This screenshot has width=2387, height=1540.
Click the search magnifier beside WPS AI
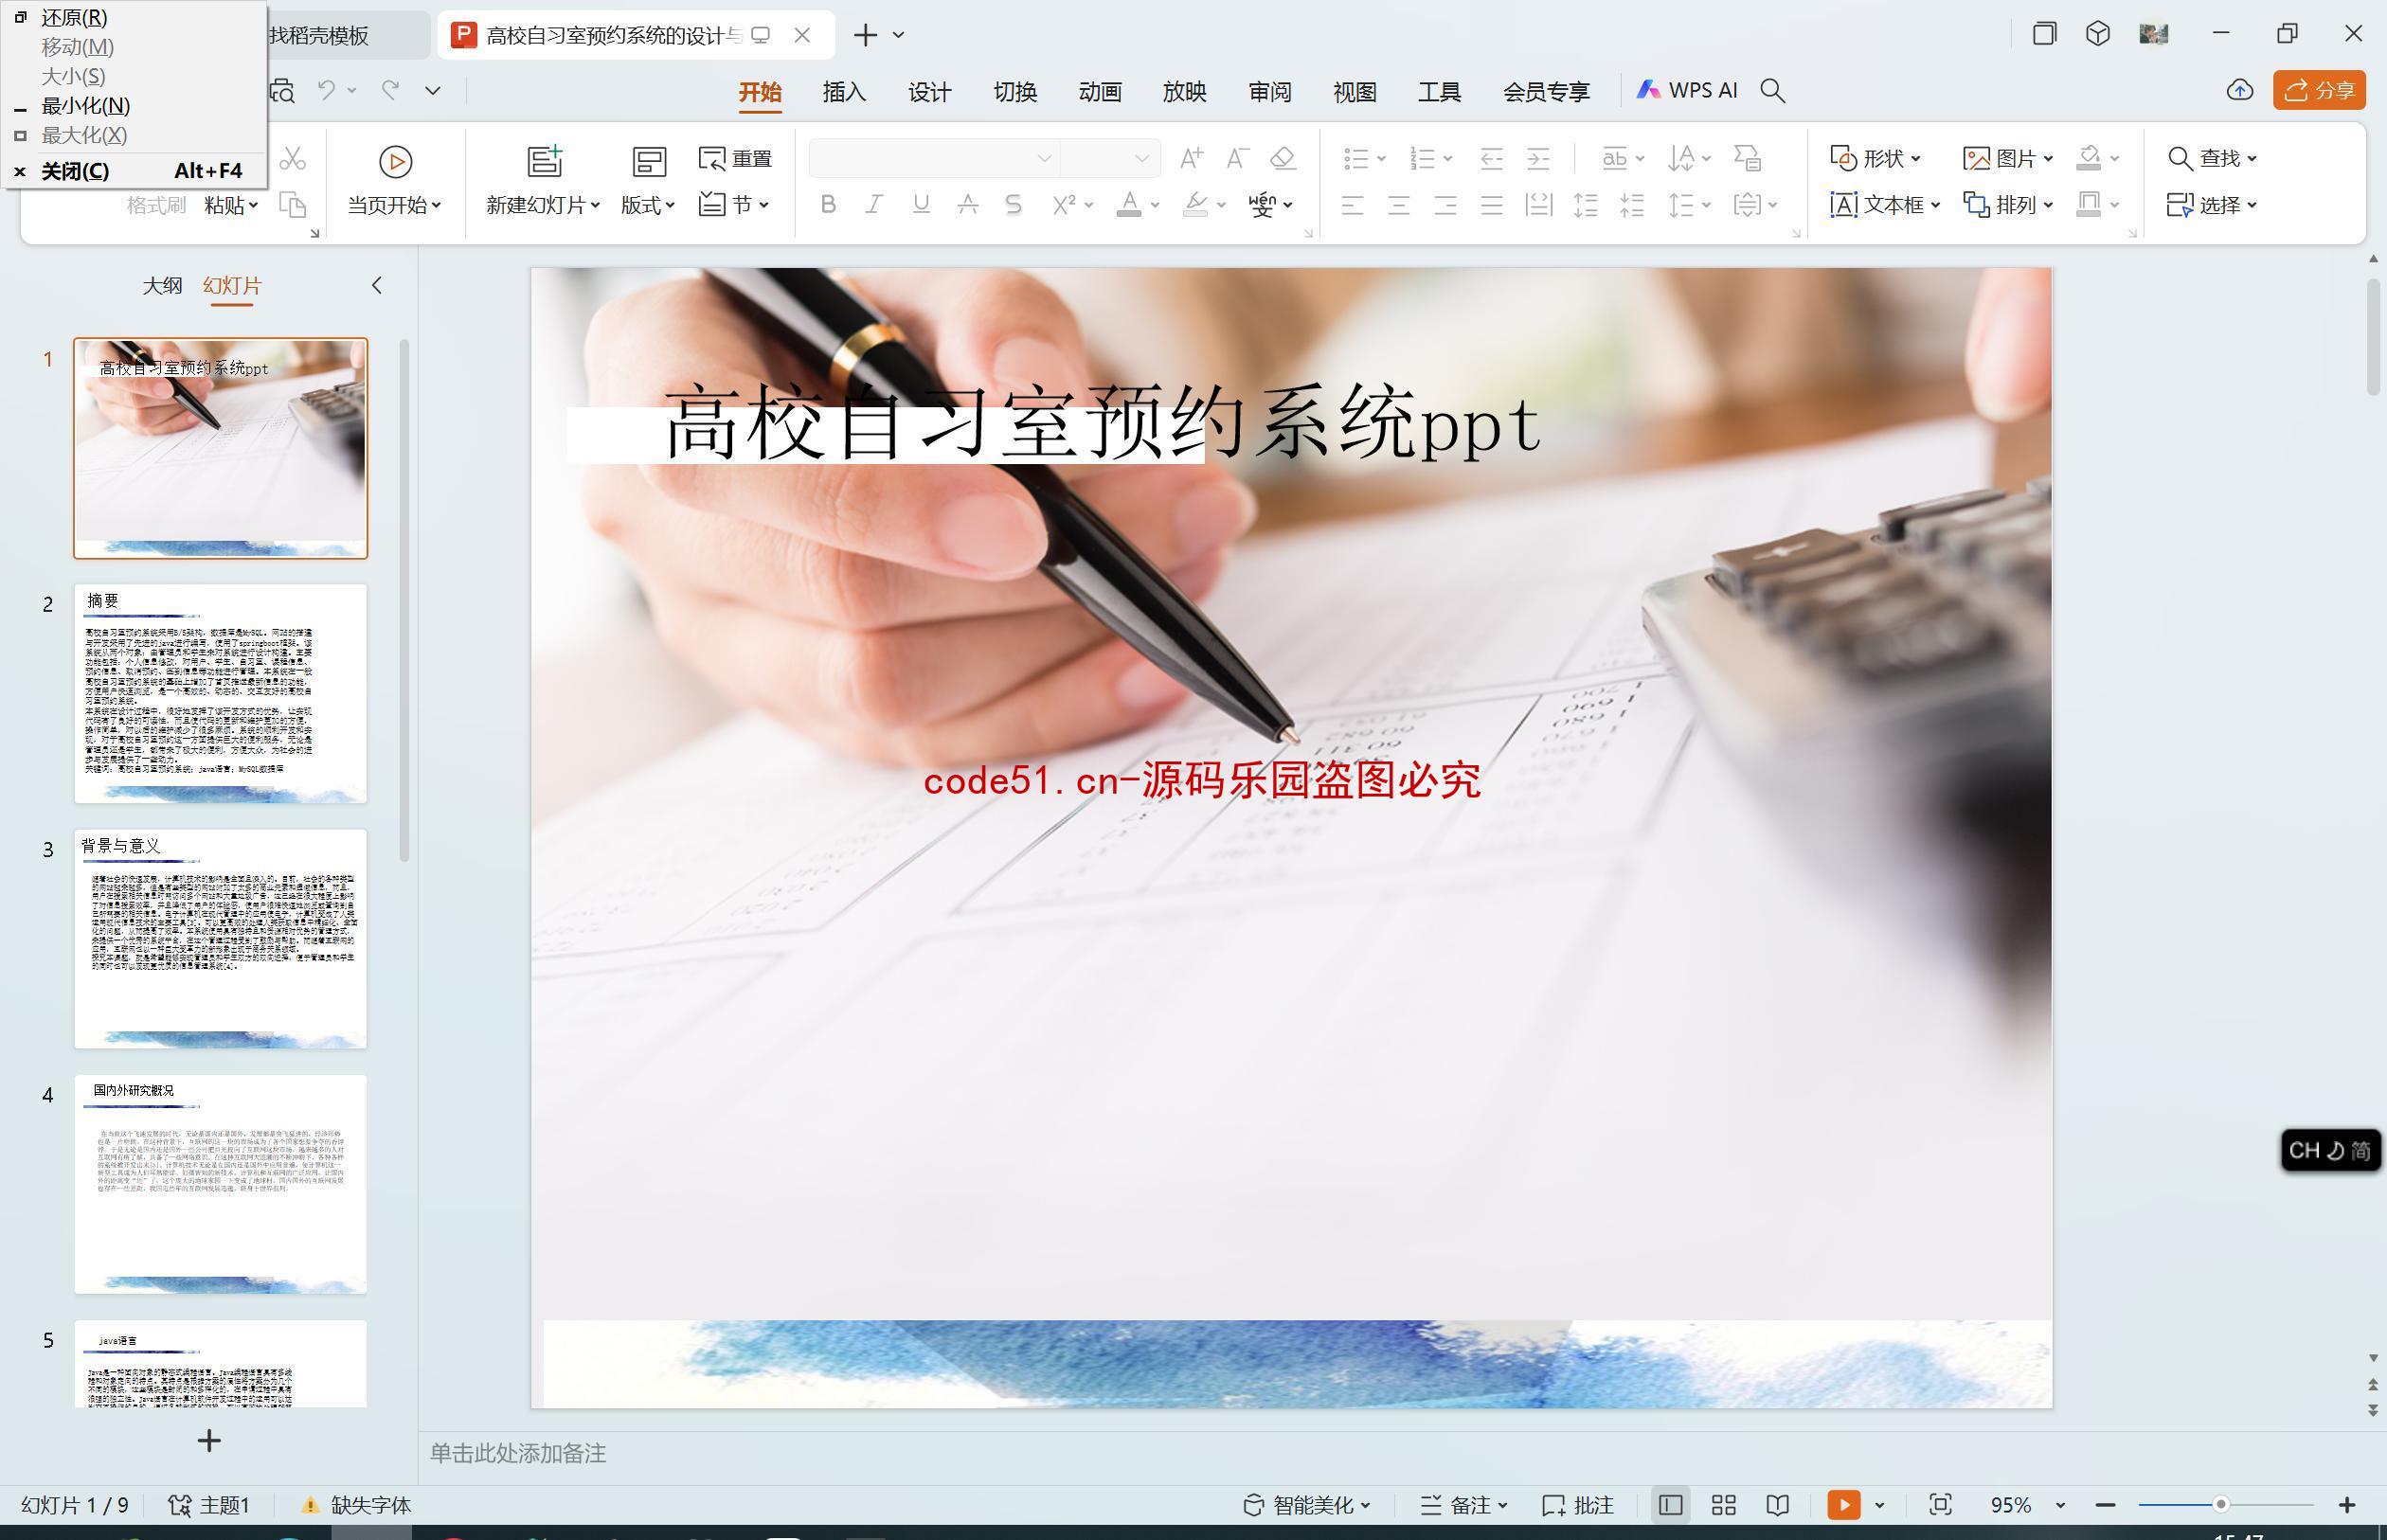[1772, 91]
